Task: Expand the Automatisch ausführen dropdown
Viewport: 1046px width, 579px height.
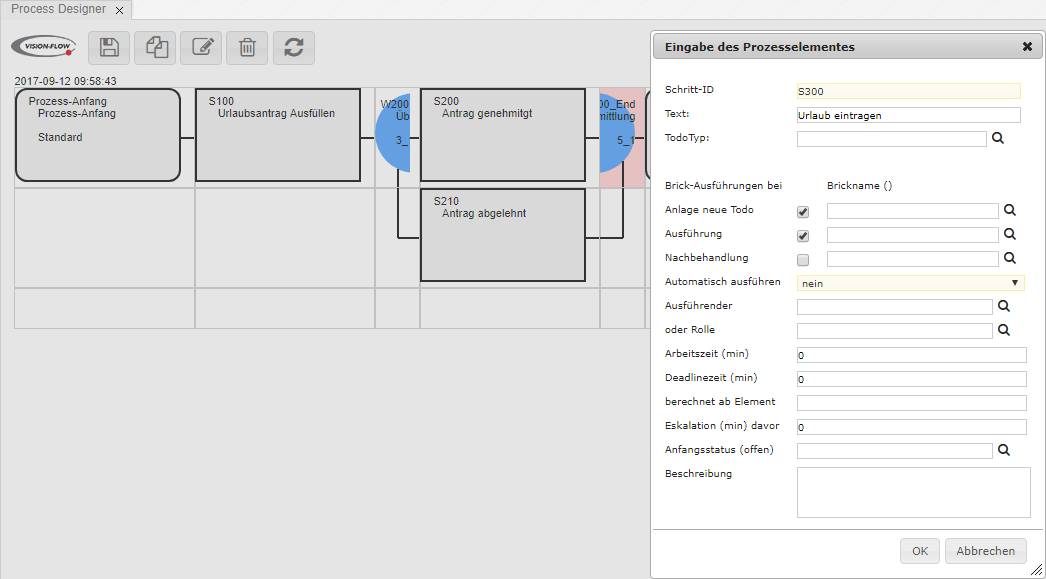Action: (910, 283)
